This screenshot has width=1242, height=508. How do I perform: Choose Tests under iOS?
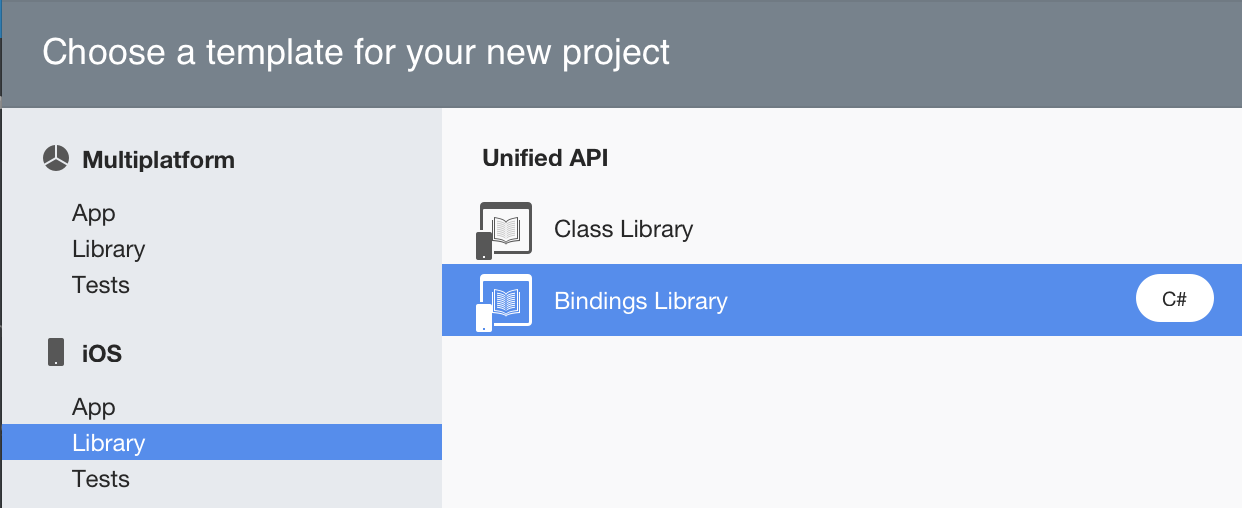click(101, 479)
